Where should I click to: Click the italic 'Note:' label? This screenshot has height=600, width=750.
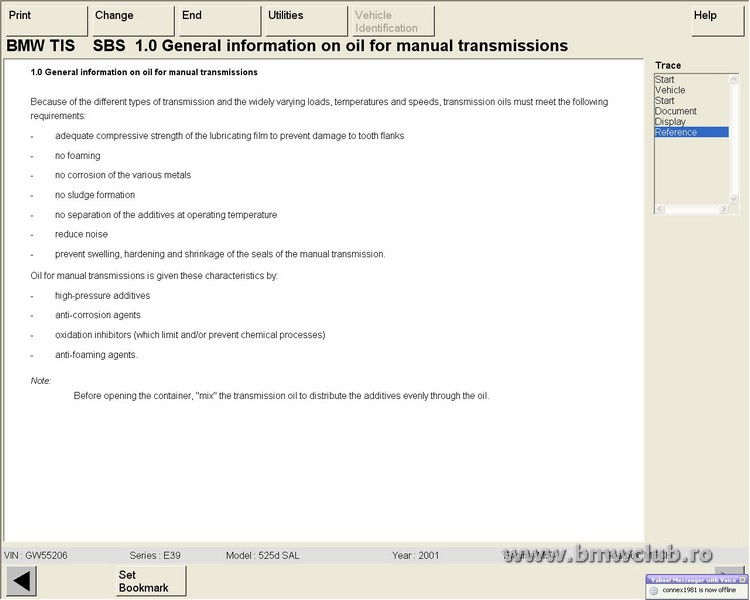(41, 381)
